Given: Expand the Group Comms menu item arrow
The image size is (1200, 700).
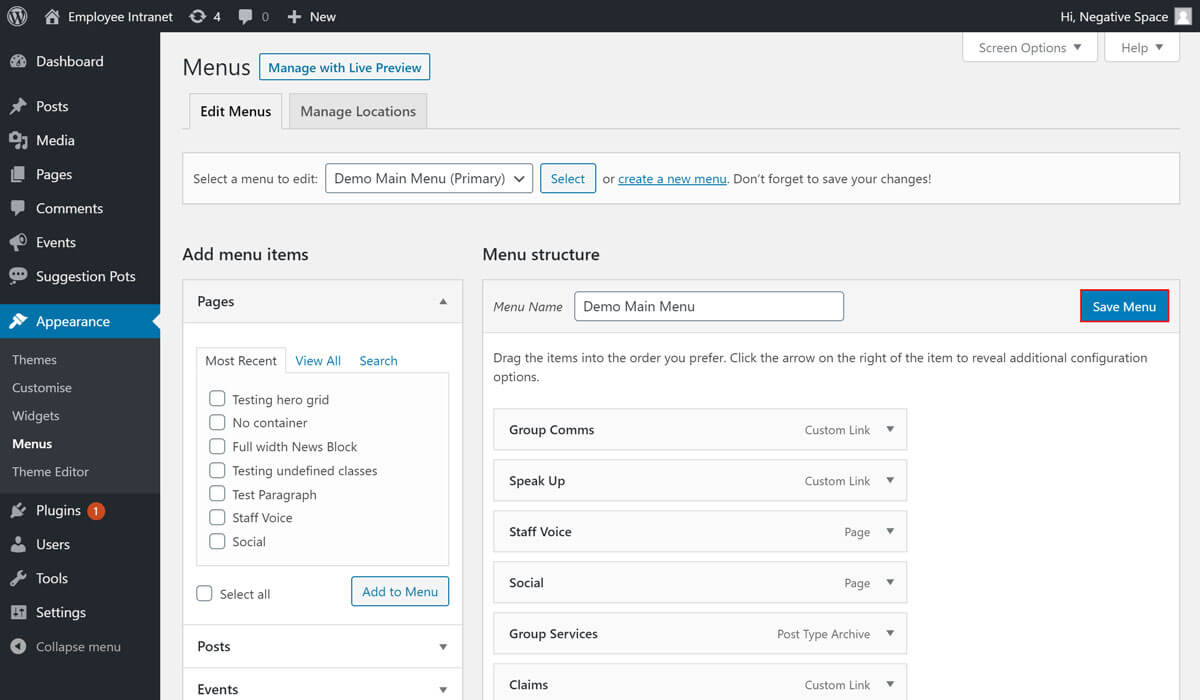Looking at the screenshot, I should click(x=890, y=429).
